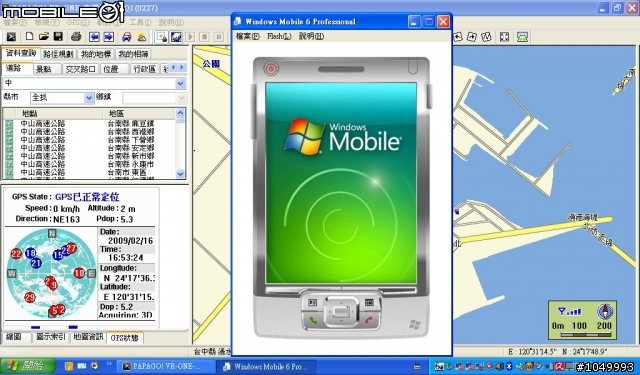
Task: Switch to the GPS狀態 bottom tab
Action: pos(124,338)
